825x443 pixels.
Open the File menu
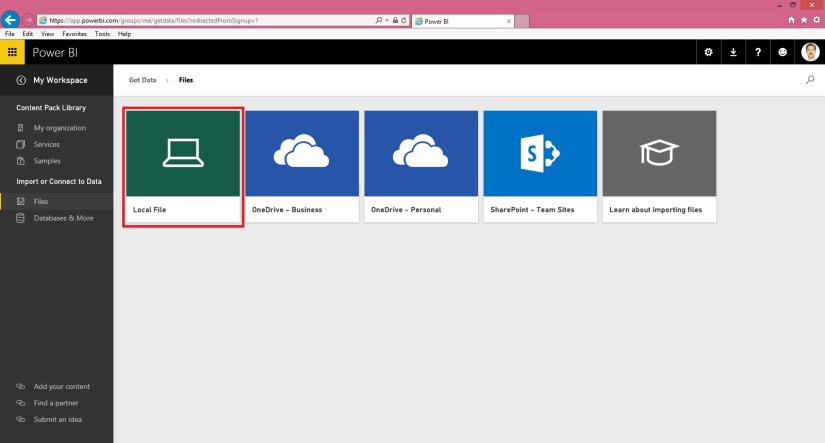point(9,34)
